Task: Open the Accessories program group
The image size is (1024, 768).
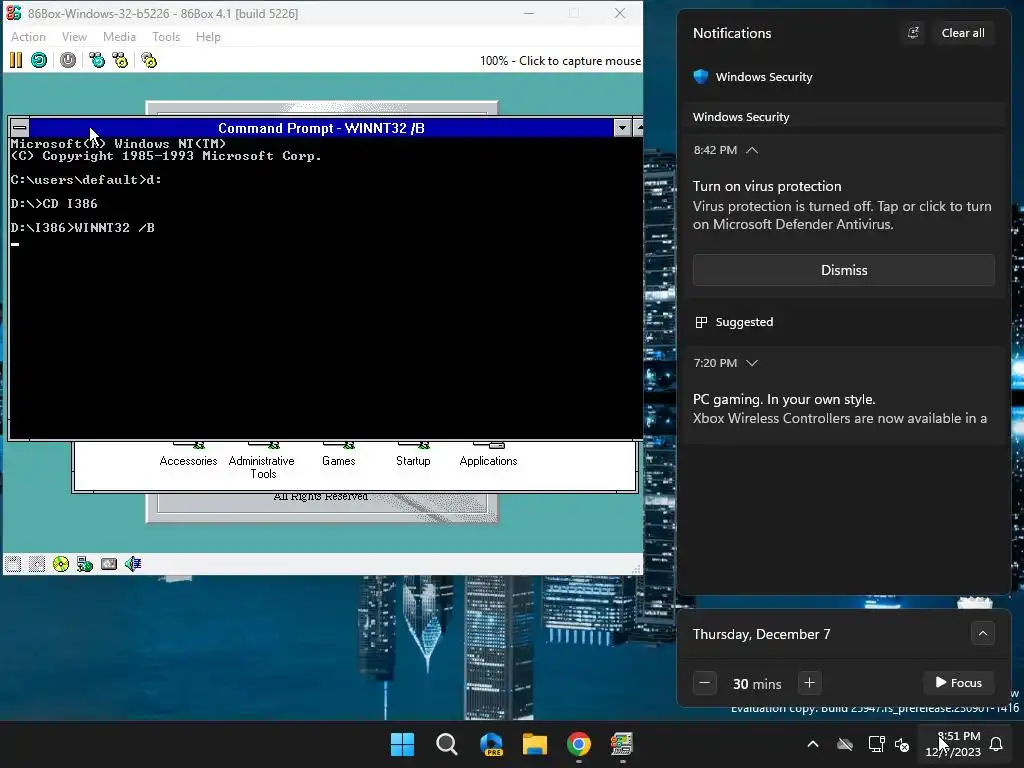Action: 188,455
